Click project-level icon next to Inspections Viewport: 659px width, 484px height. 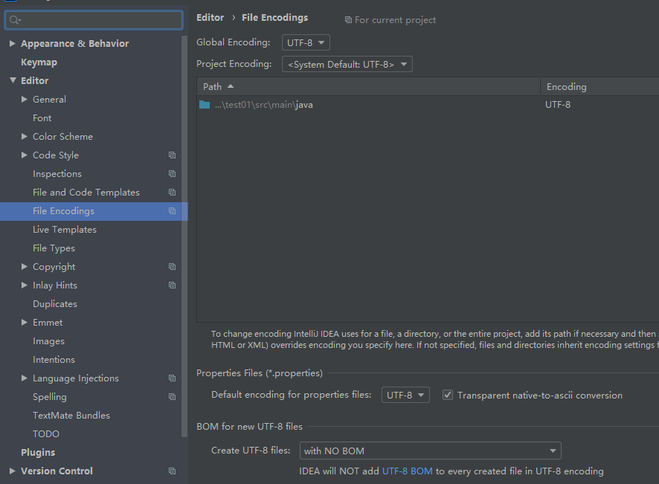pyautogui.click(x=172, y=174)
